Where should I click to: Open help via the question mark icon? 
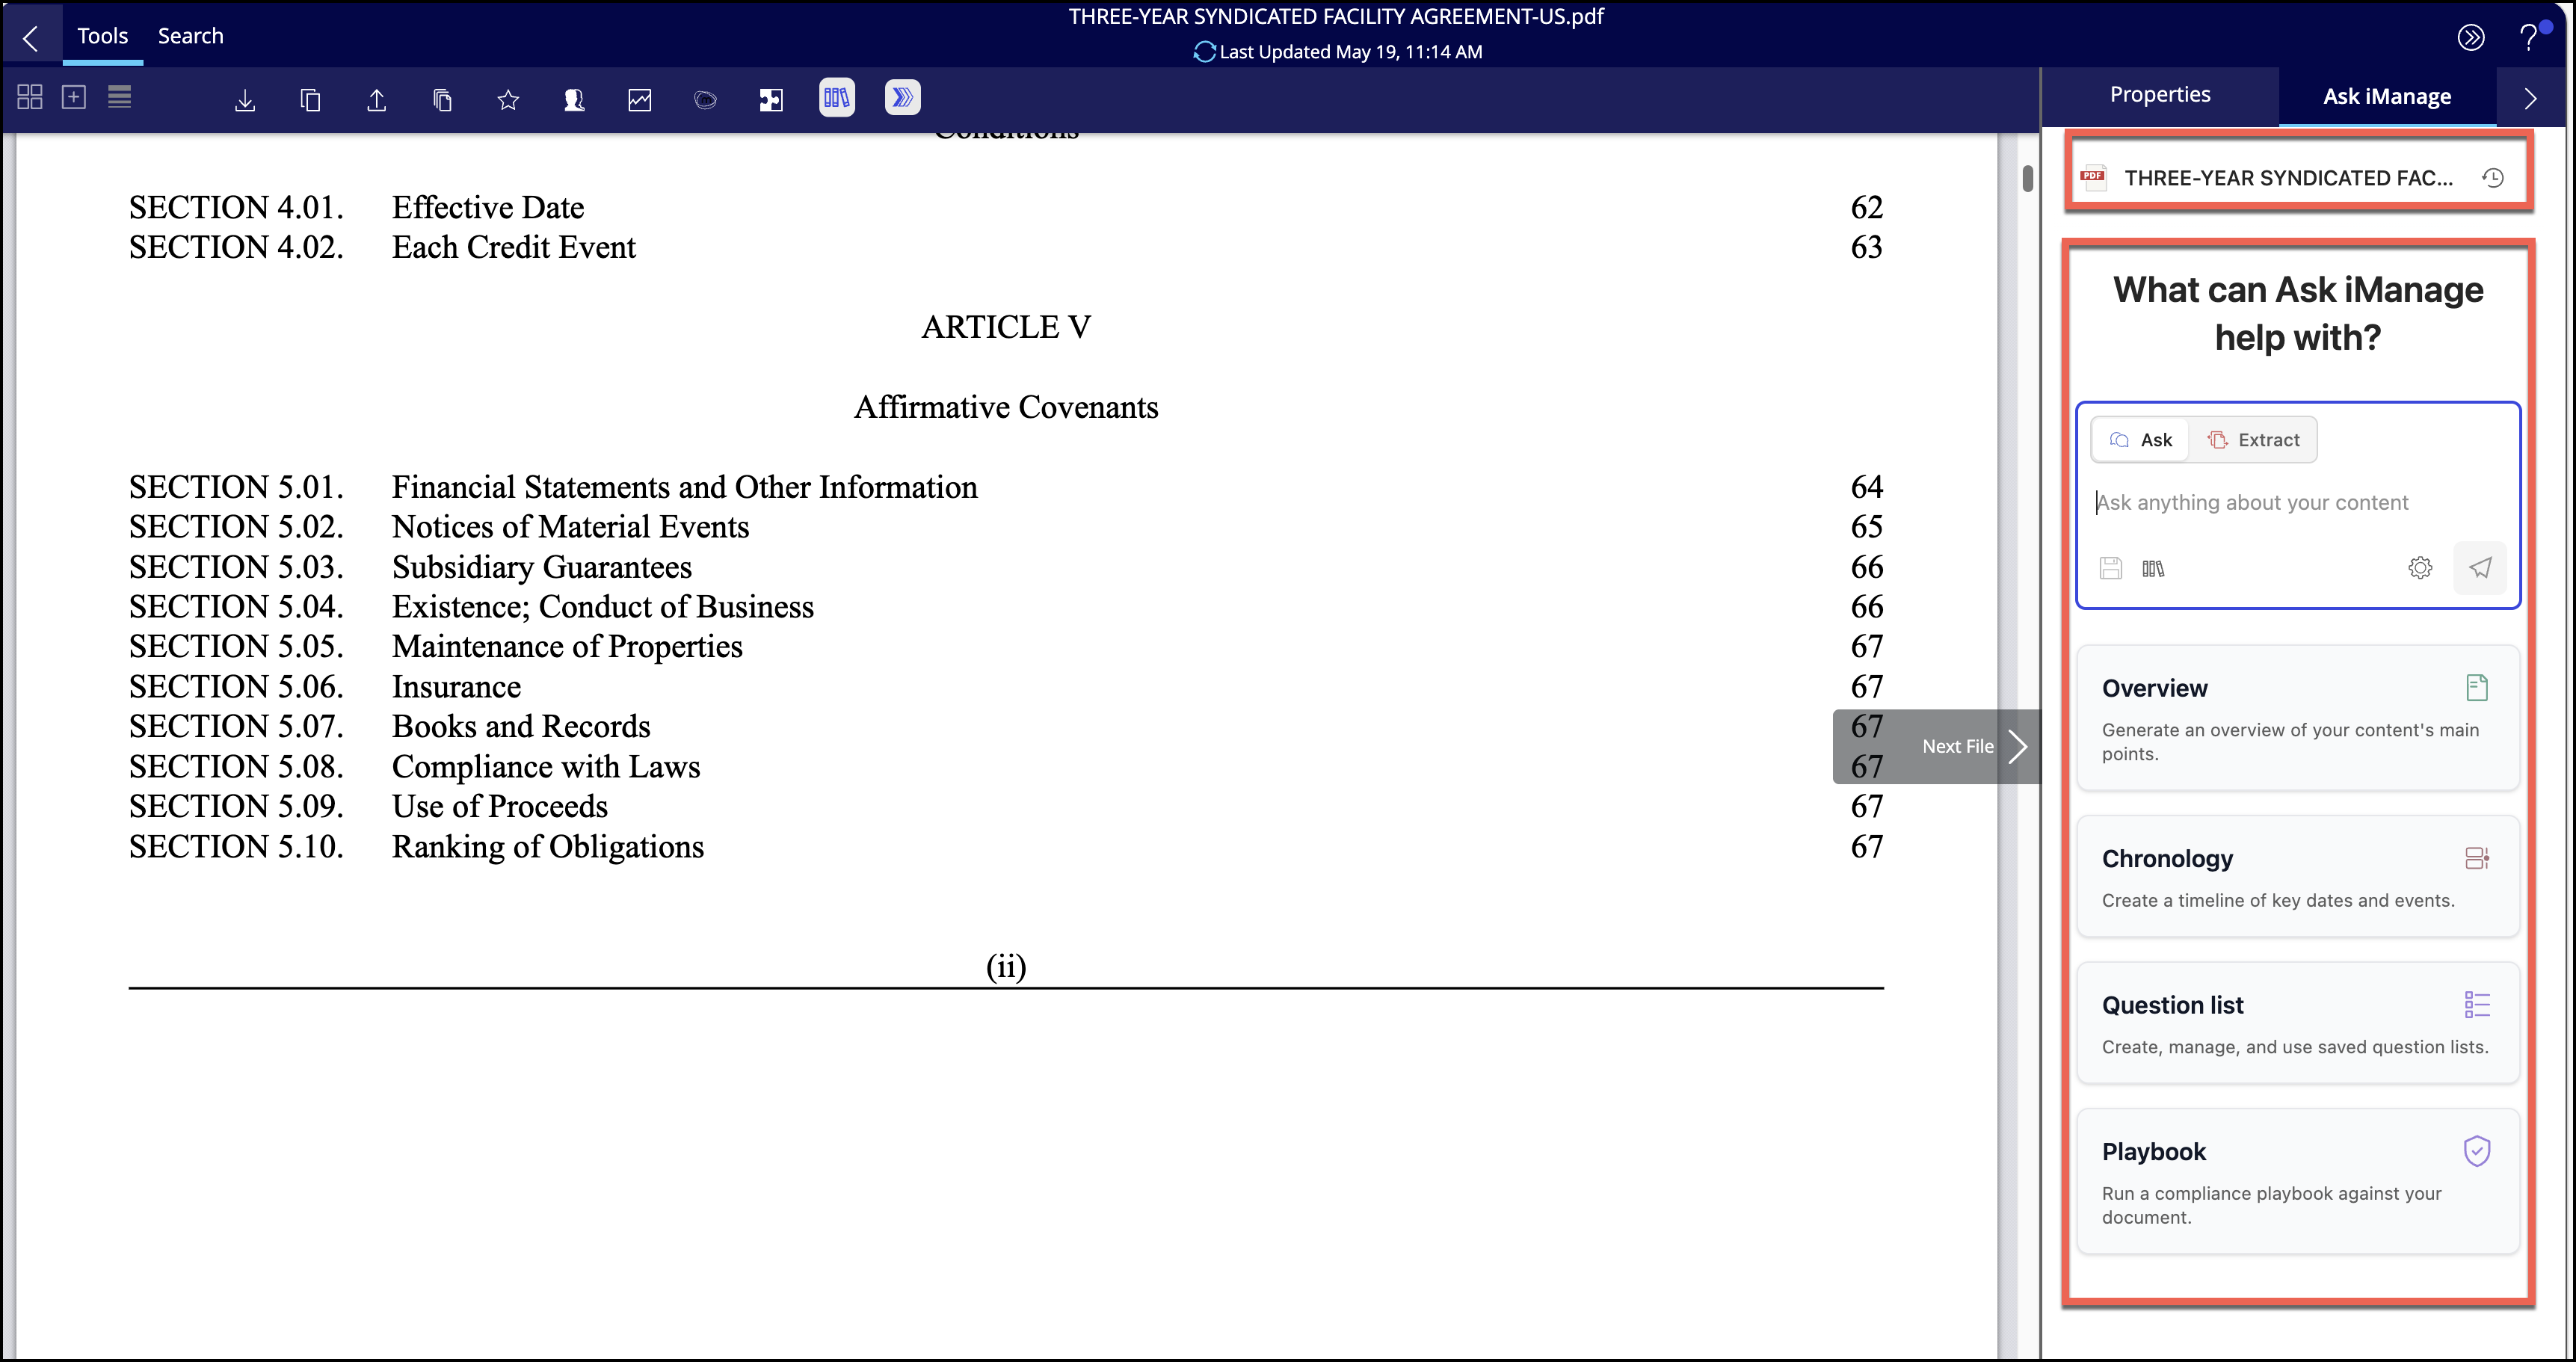coord(2529,37)
